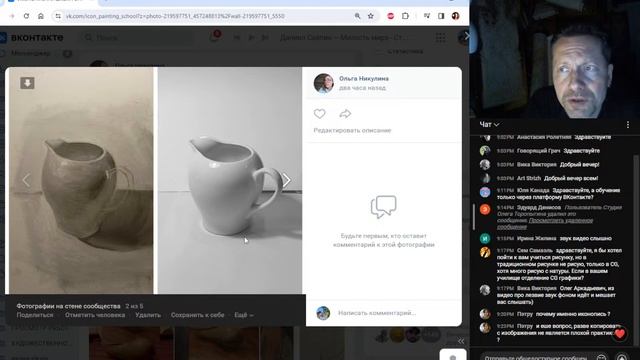Open VK notifications bell
Image resolution: width=640 pixels, height=360 pixels.
tap(214, 37)
